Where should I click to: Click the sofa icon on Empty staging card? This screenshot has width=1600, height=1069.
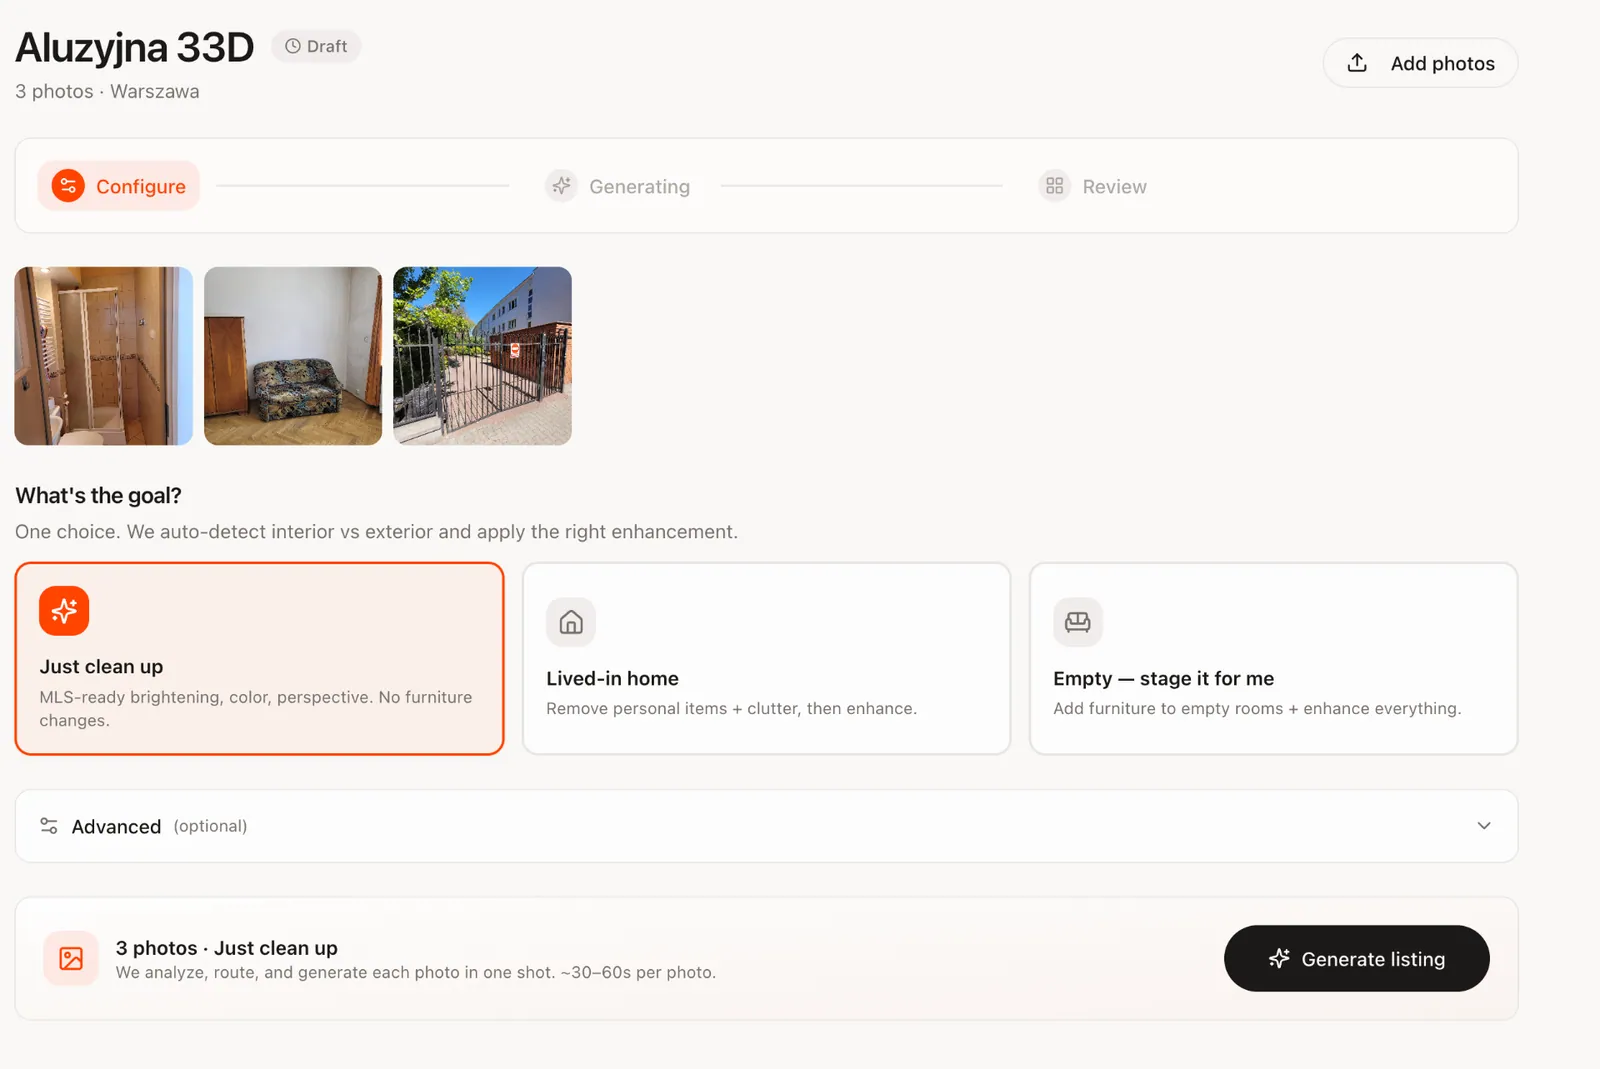tap(1078, 622)
